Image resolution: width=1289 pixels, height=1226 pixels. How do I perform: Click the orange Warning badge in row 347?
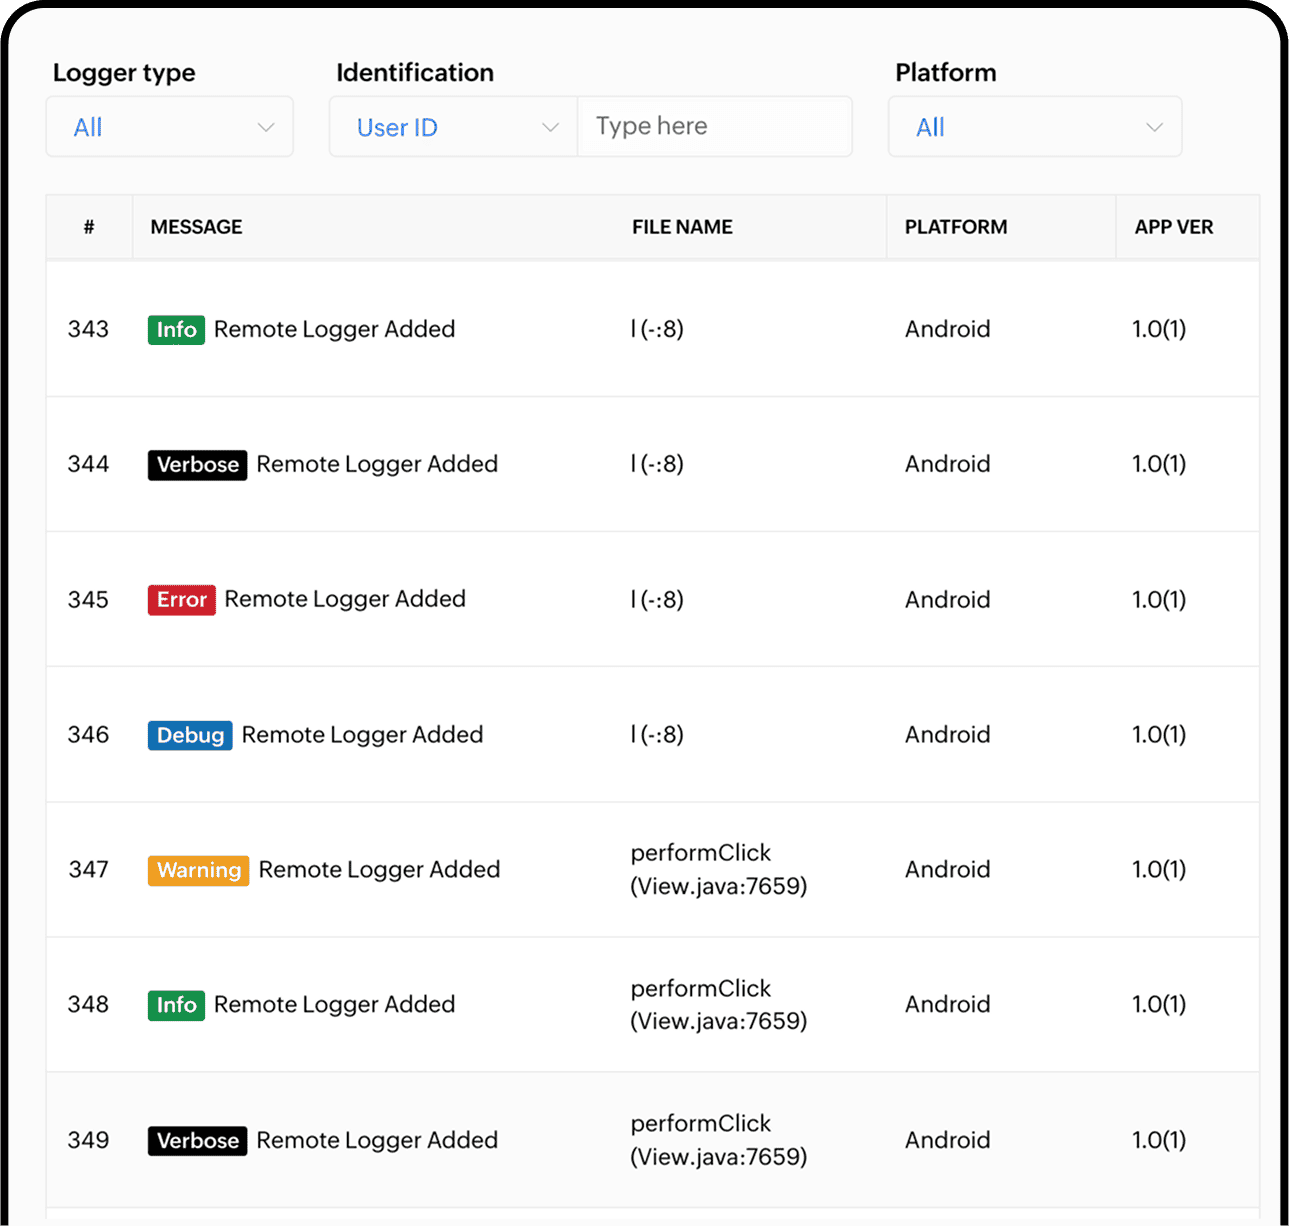(x=198, y=870)
